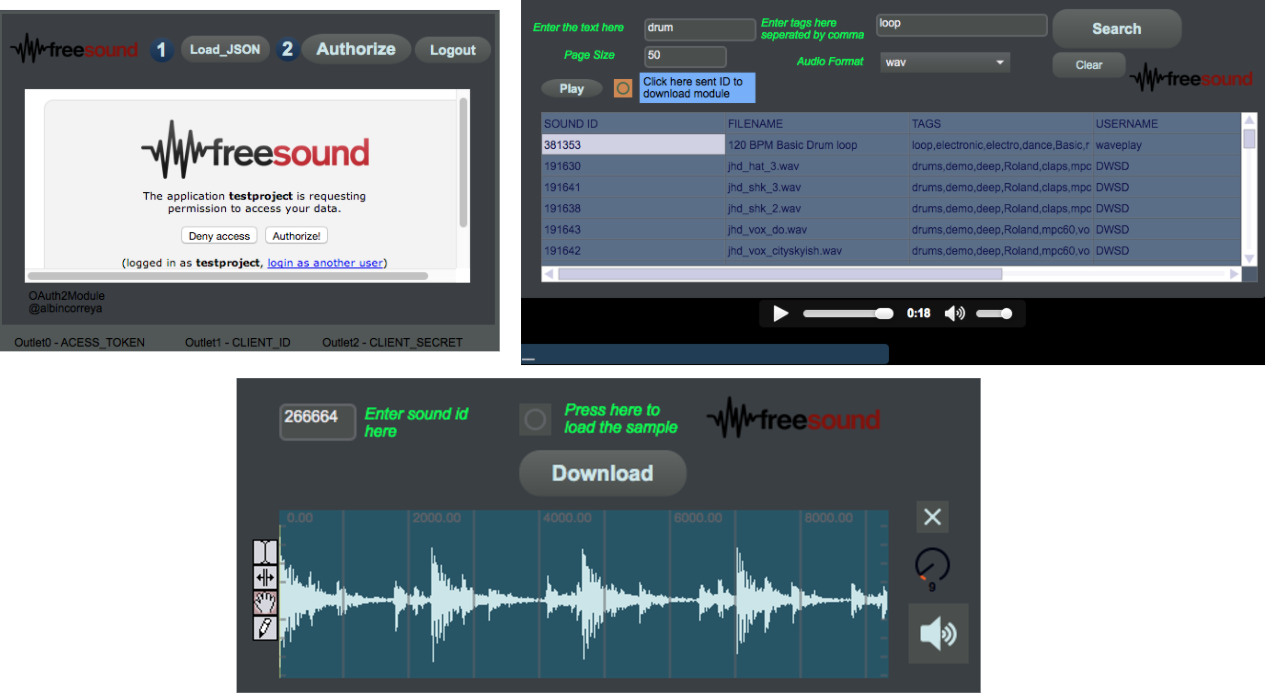Click the horizontal scrollbar of the OAuth web view

point(228,275)
